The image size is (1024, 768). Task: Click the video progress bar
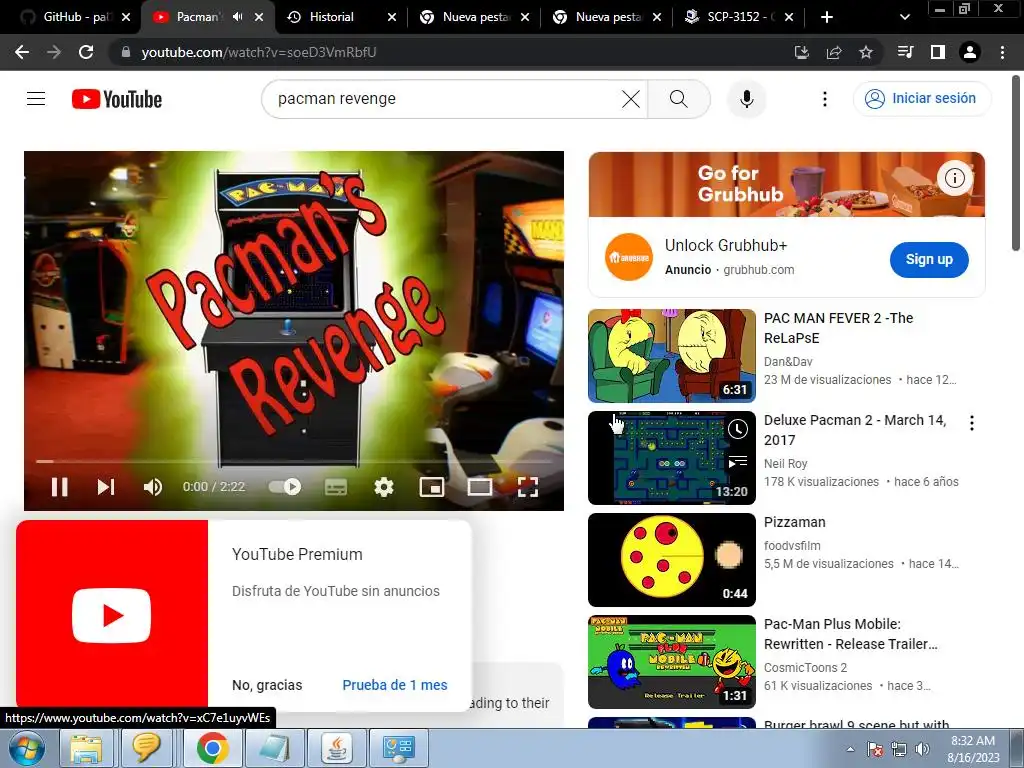point(294,461)
